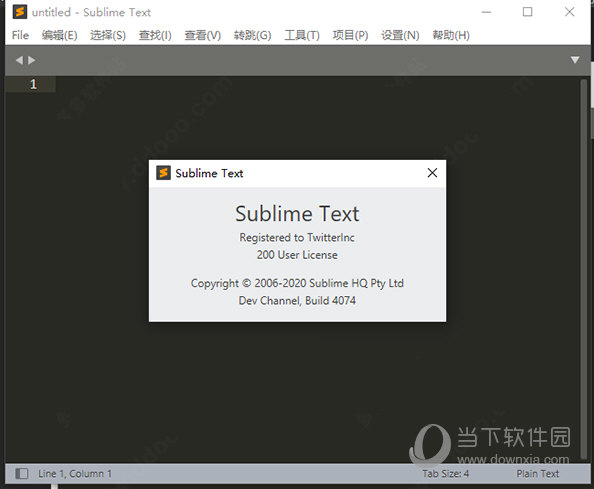Click the vertical scrollbar of the editor
594x489 pixels.
[x=584, y=269]
